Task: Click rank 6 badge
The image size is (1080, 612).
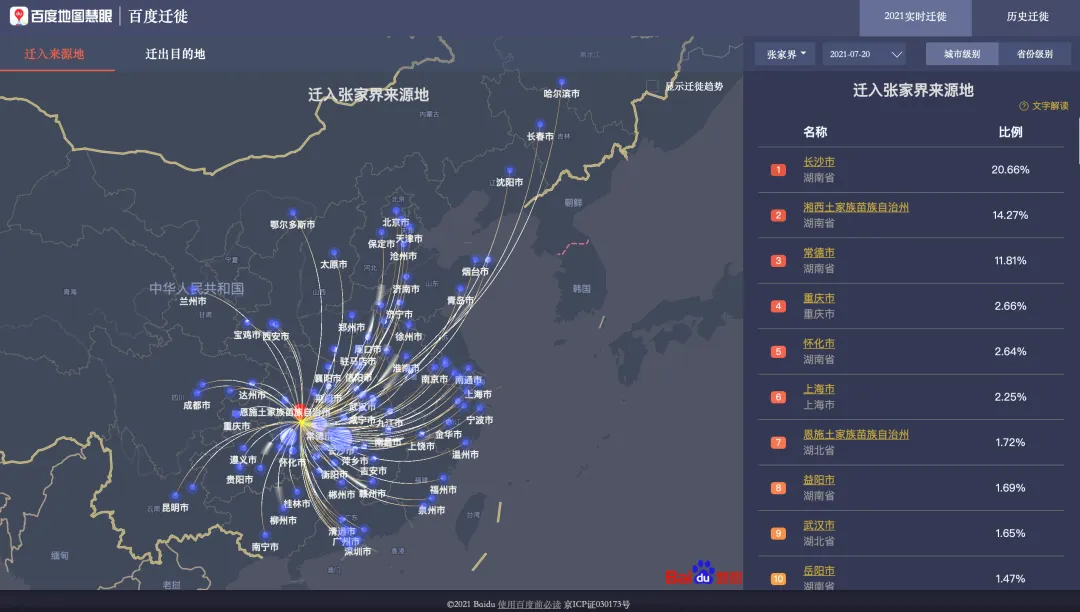Action: click(x=778, y=397)
